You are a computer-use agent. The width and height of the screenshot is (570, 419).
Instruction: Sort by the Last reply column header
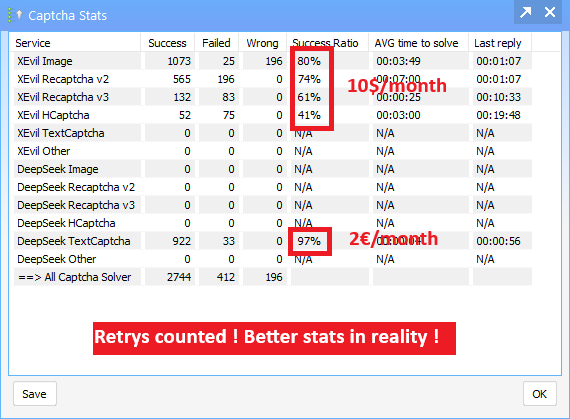(x=500, y=43)
